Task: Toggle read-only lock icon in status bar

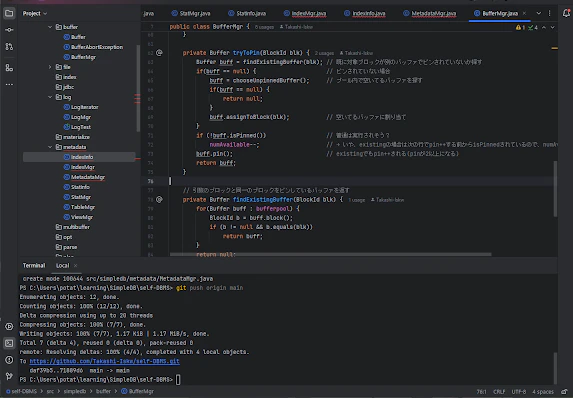Action: click(x=564, y=391)
